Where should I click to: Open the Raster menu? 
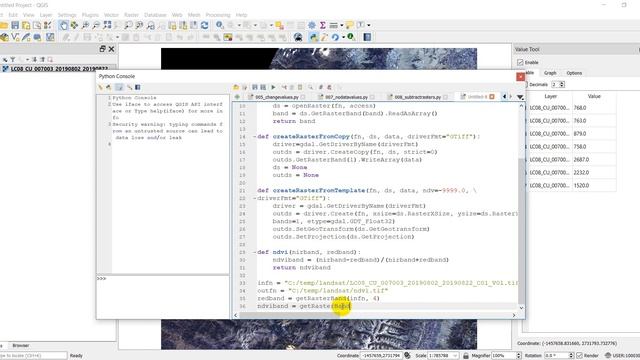(x=131, y=15)
